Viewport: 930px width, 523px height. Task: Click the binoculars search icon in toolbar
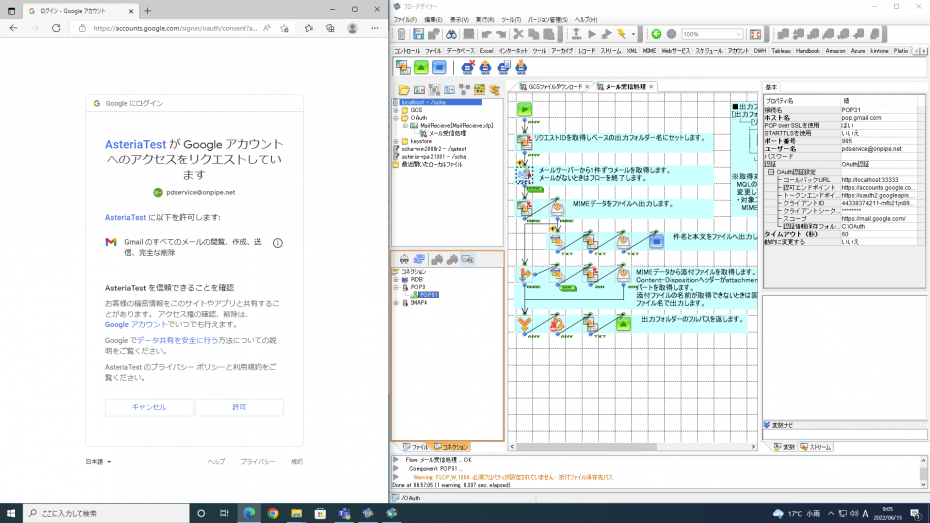pos(451,34)
